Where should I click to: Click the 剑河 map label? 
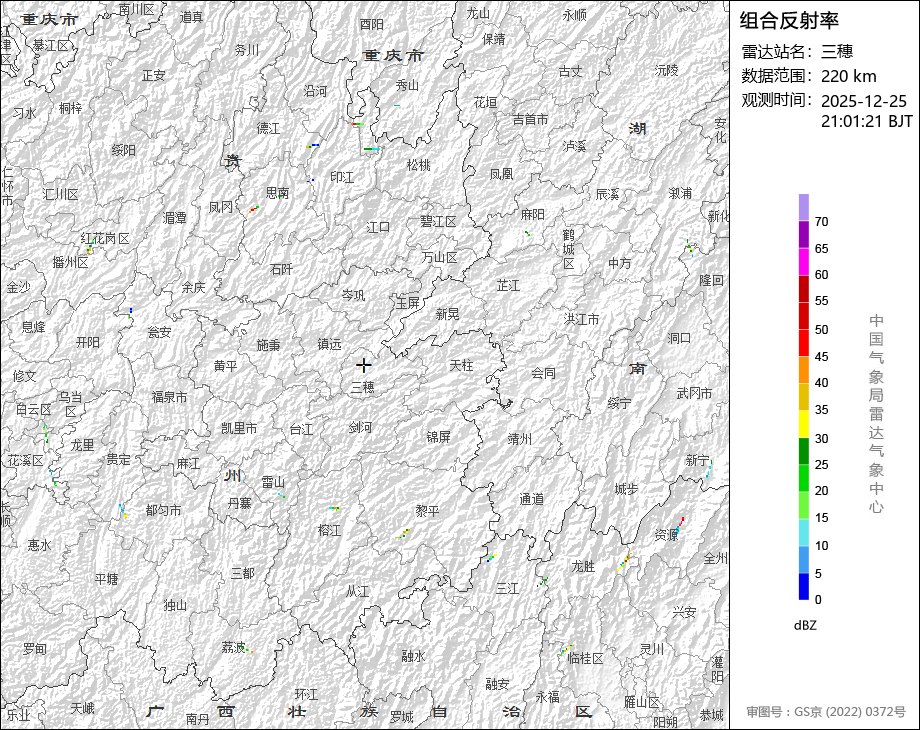pos(360,428)
